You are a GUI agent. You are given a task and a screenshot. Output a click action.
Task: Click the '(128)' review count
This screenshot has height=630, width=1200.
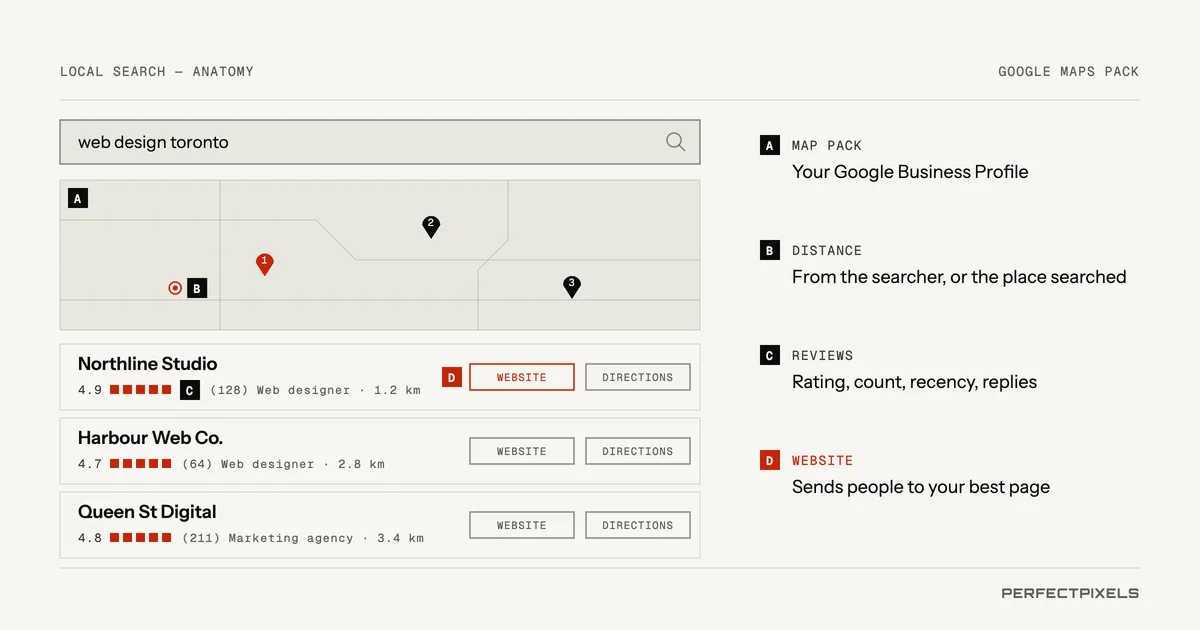coord(229,390)
